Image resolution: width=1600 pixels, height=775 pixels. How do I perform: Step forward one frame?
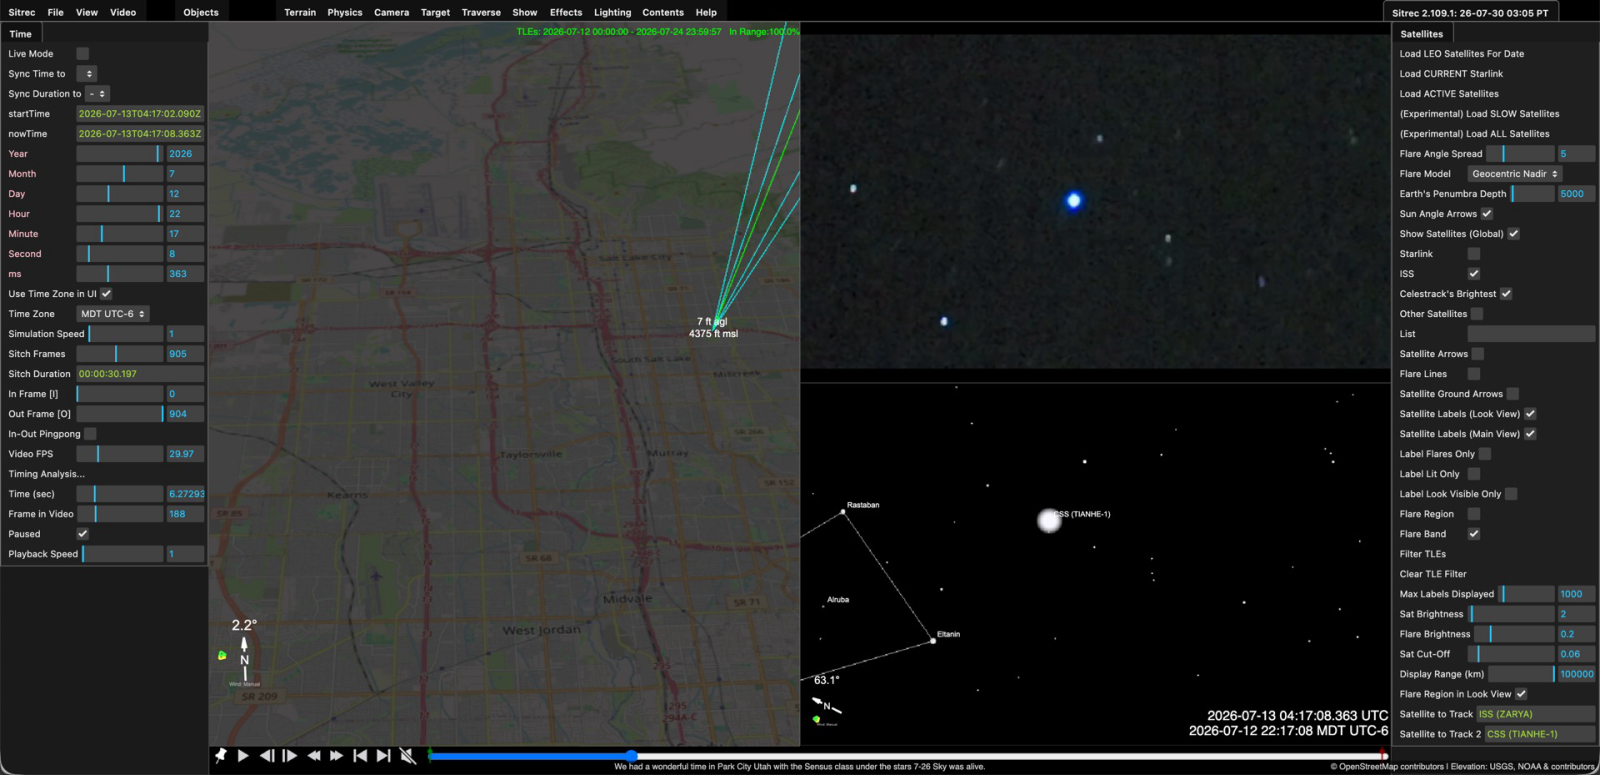pos(290,756)
